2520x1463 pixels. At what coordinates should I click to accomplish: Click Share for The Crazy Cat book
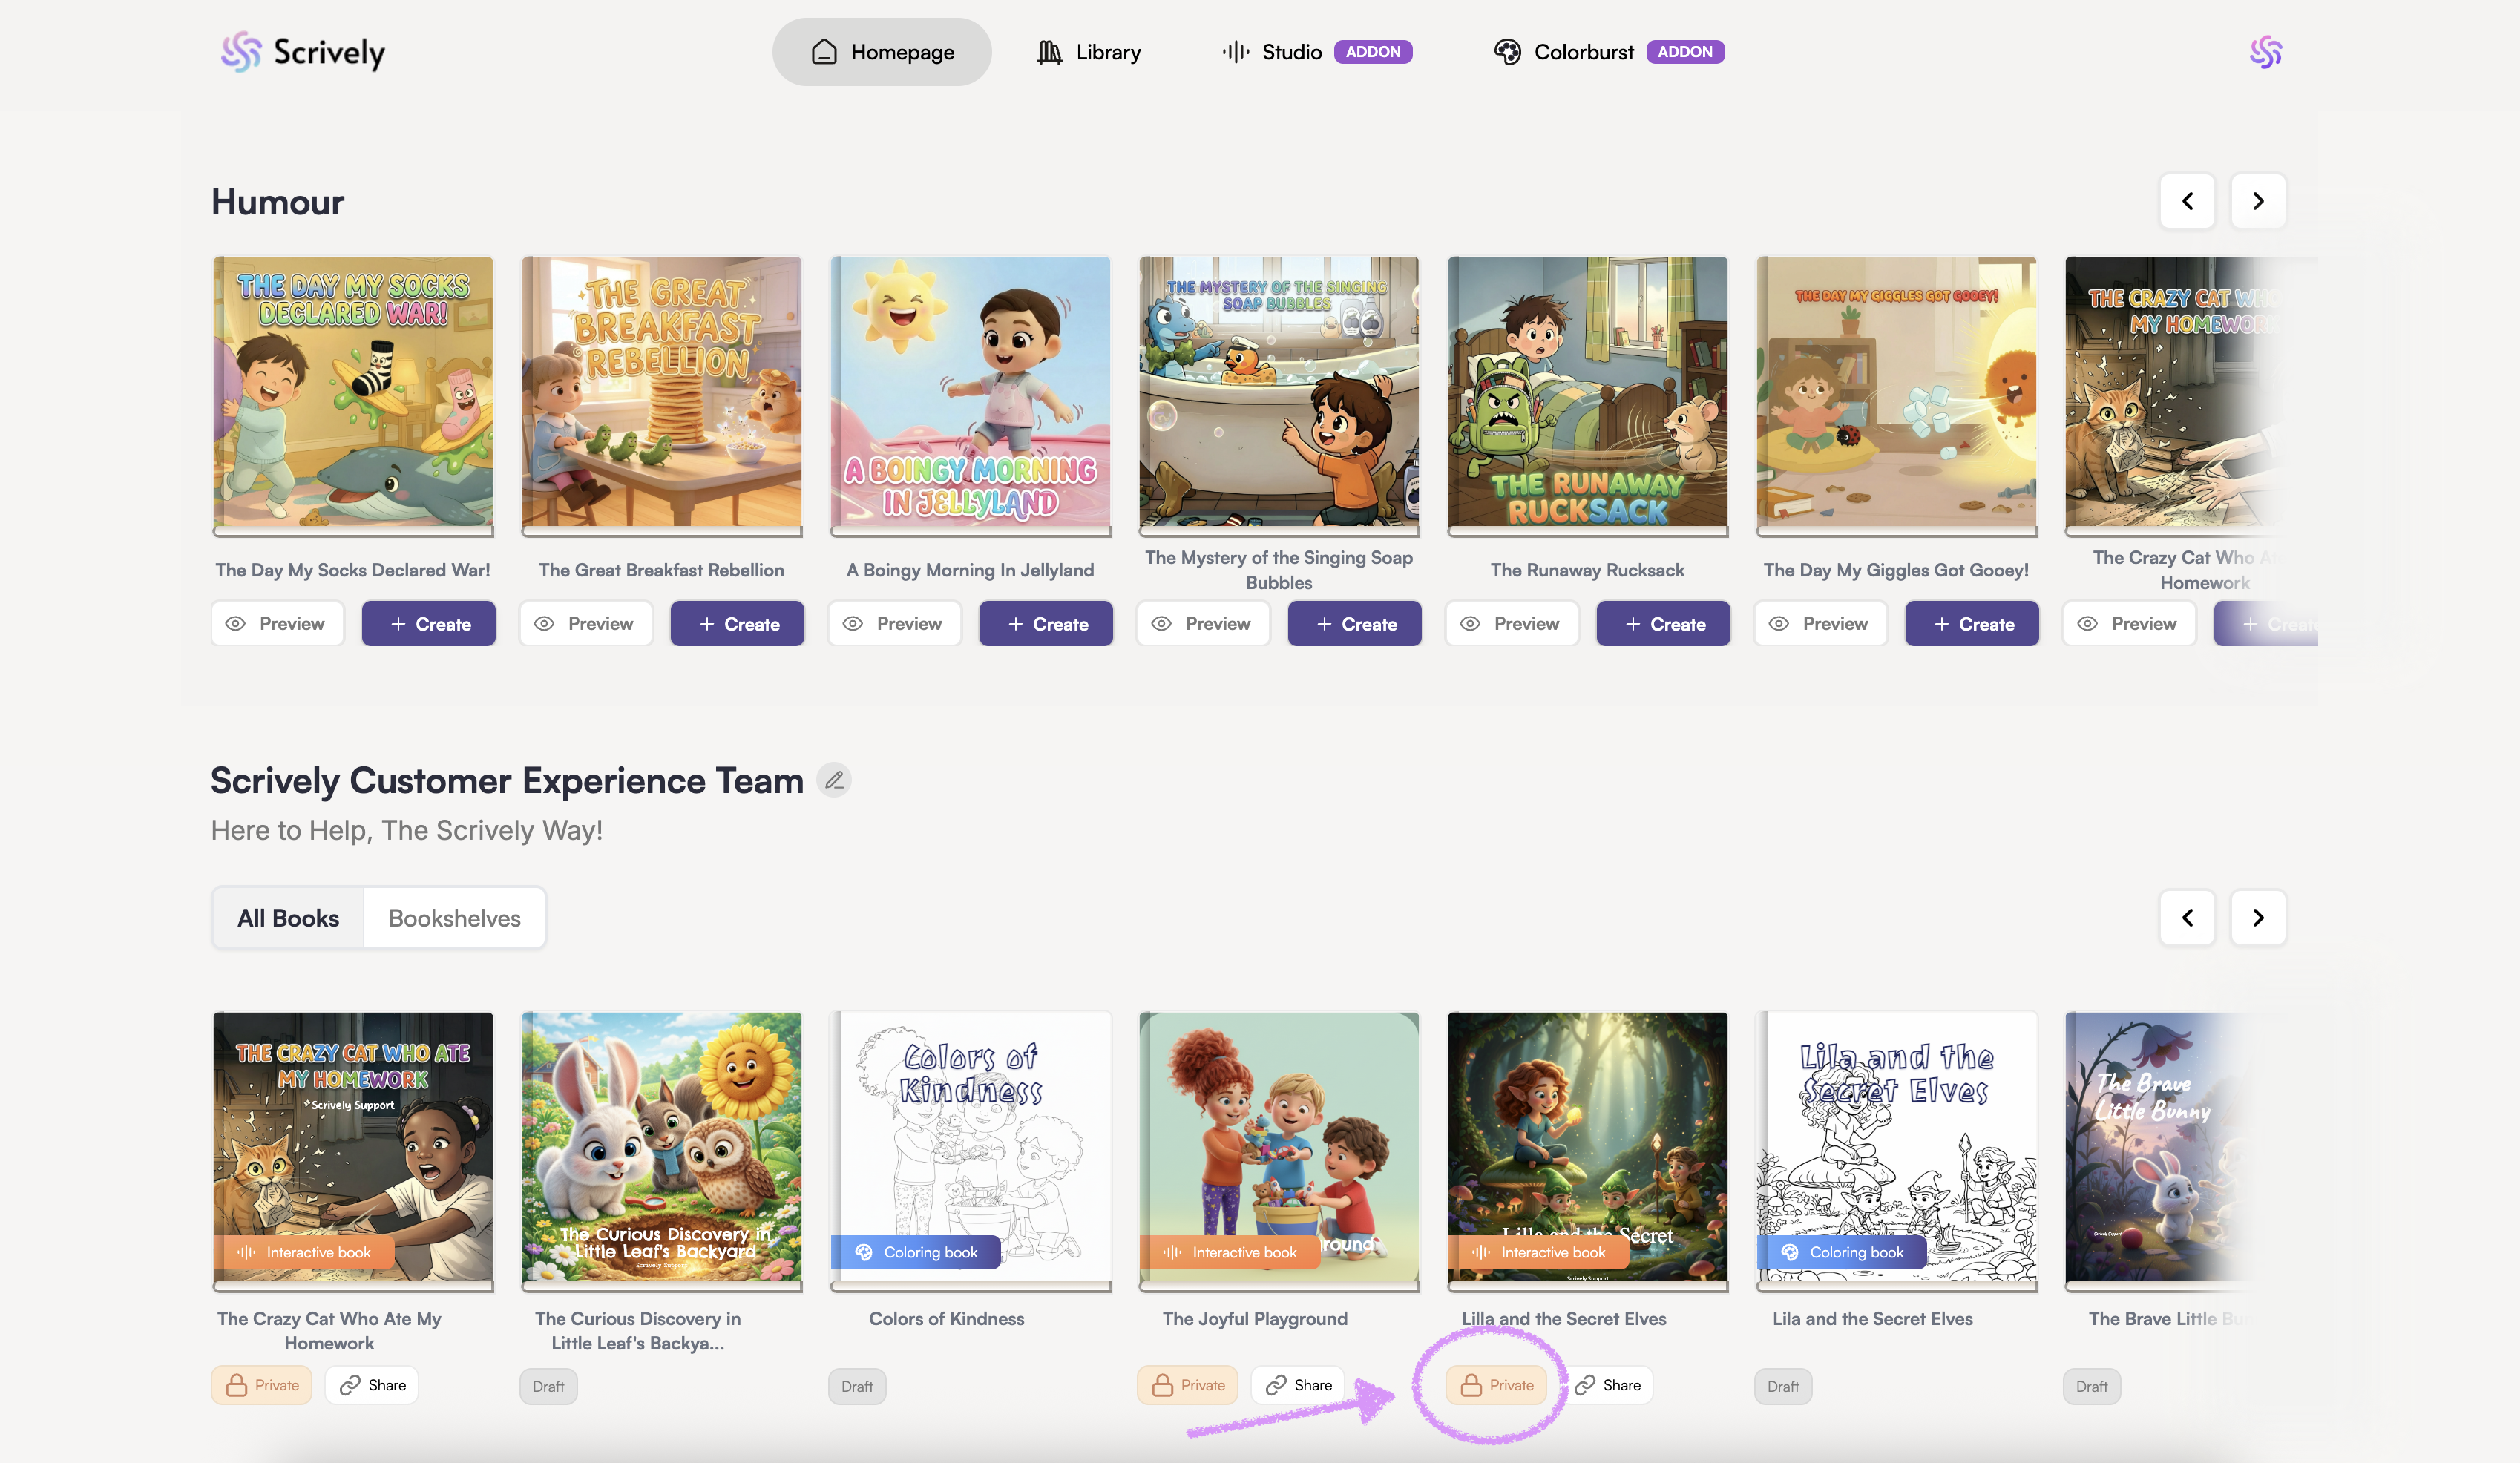tap(372, 1385)
